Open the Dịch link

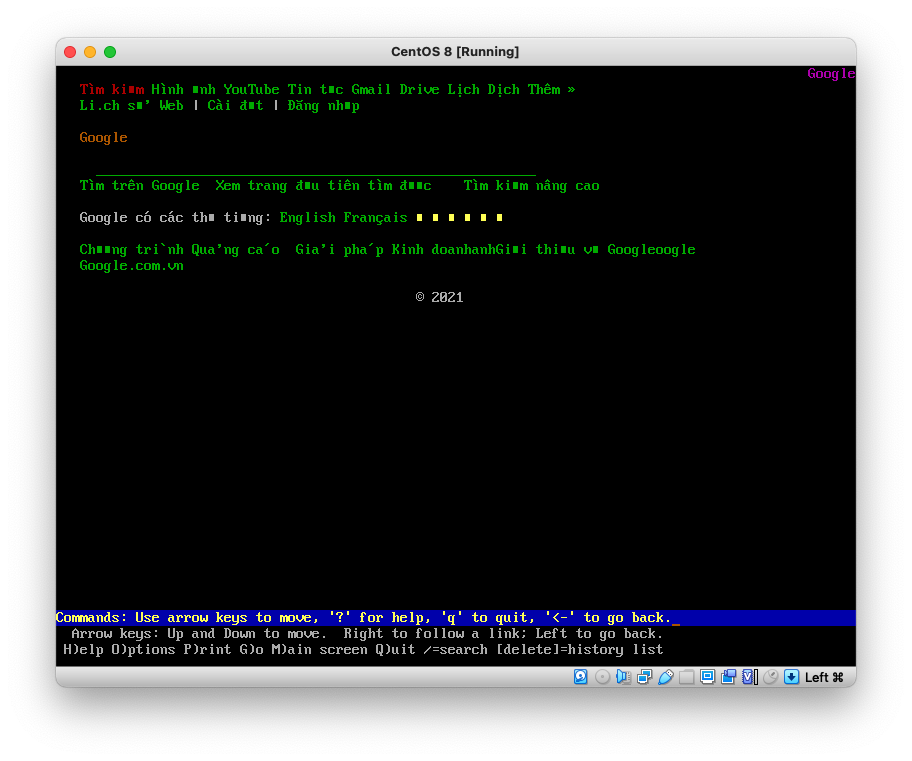504,90
